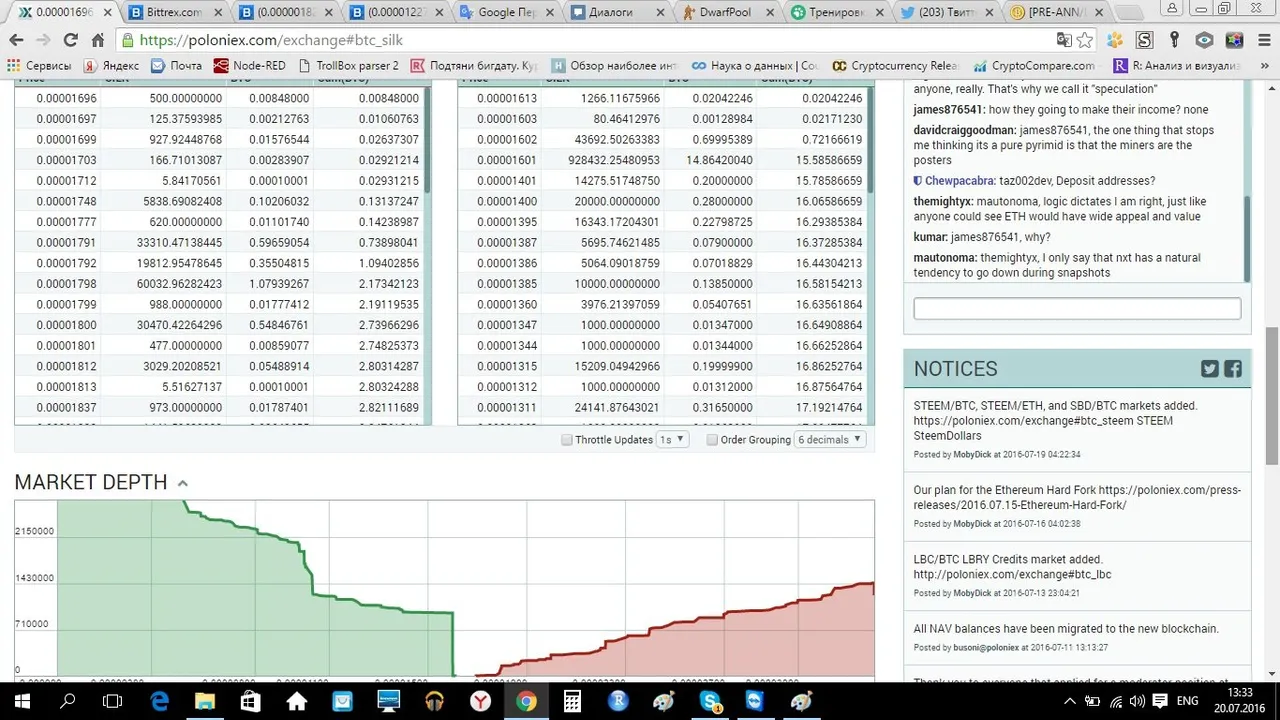Open the CryptoCompare.com bookmark
1280x720 pixels.
pos(1033,65)
